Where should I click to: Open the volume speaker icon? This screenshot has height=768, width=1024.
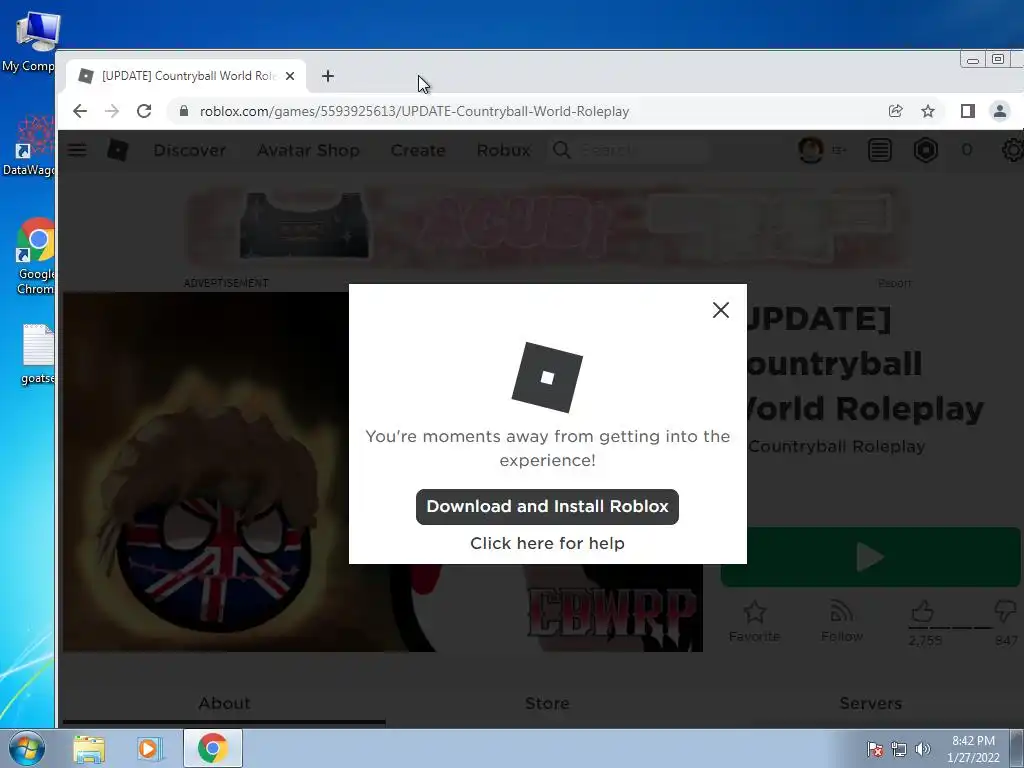click(923, 749)
